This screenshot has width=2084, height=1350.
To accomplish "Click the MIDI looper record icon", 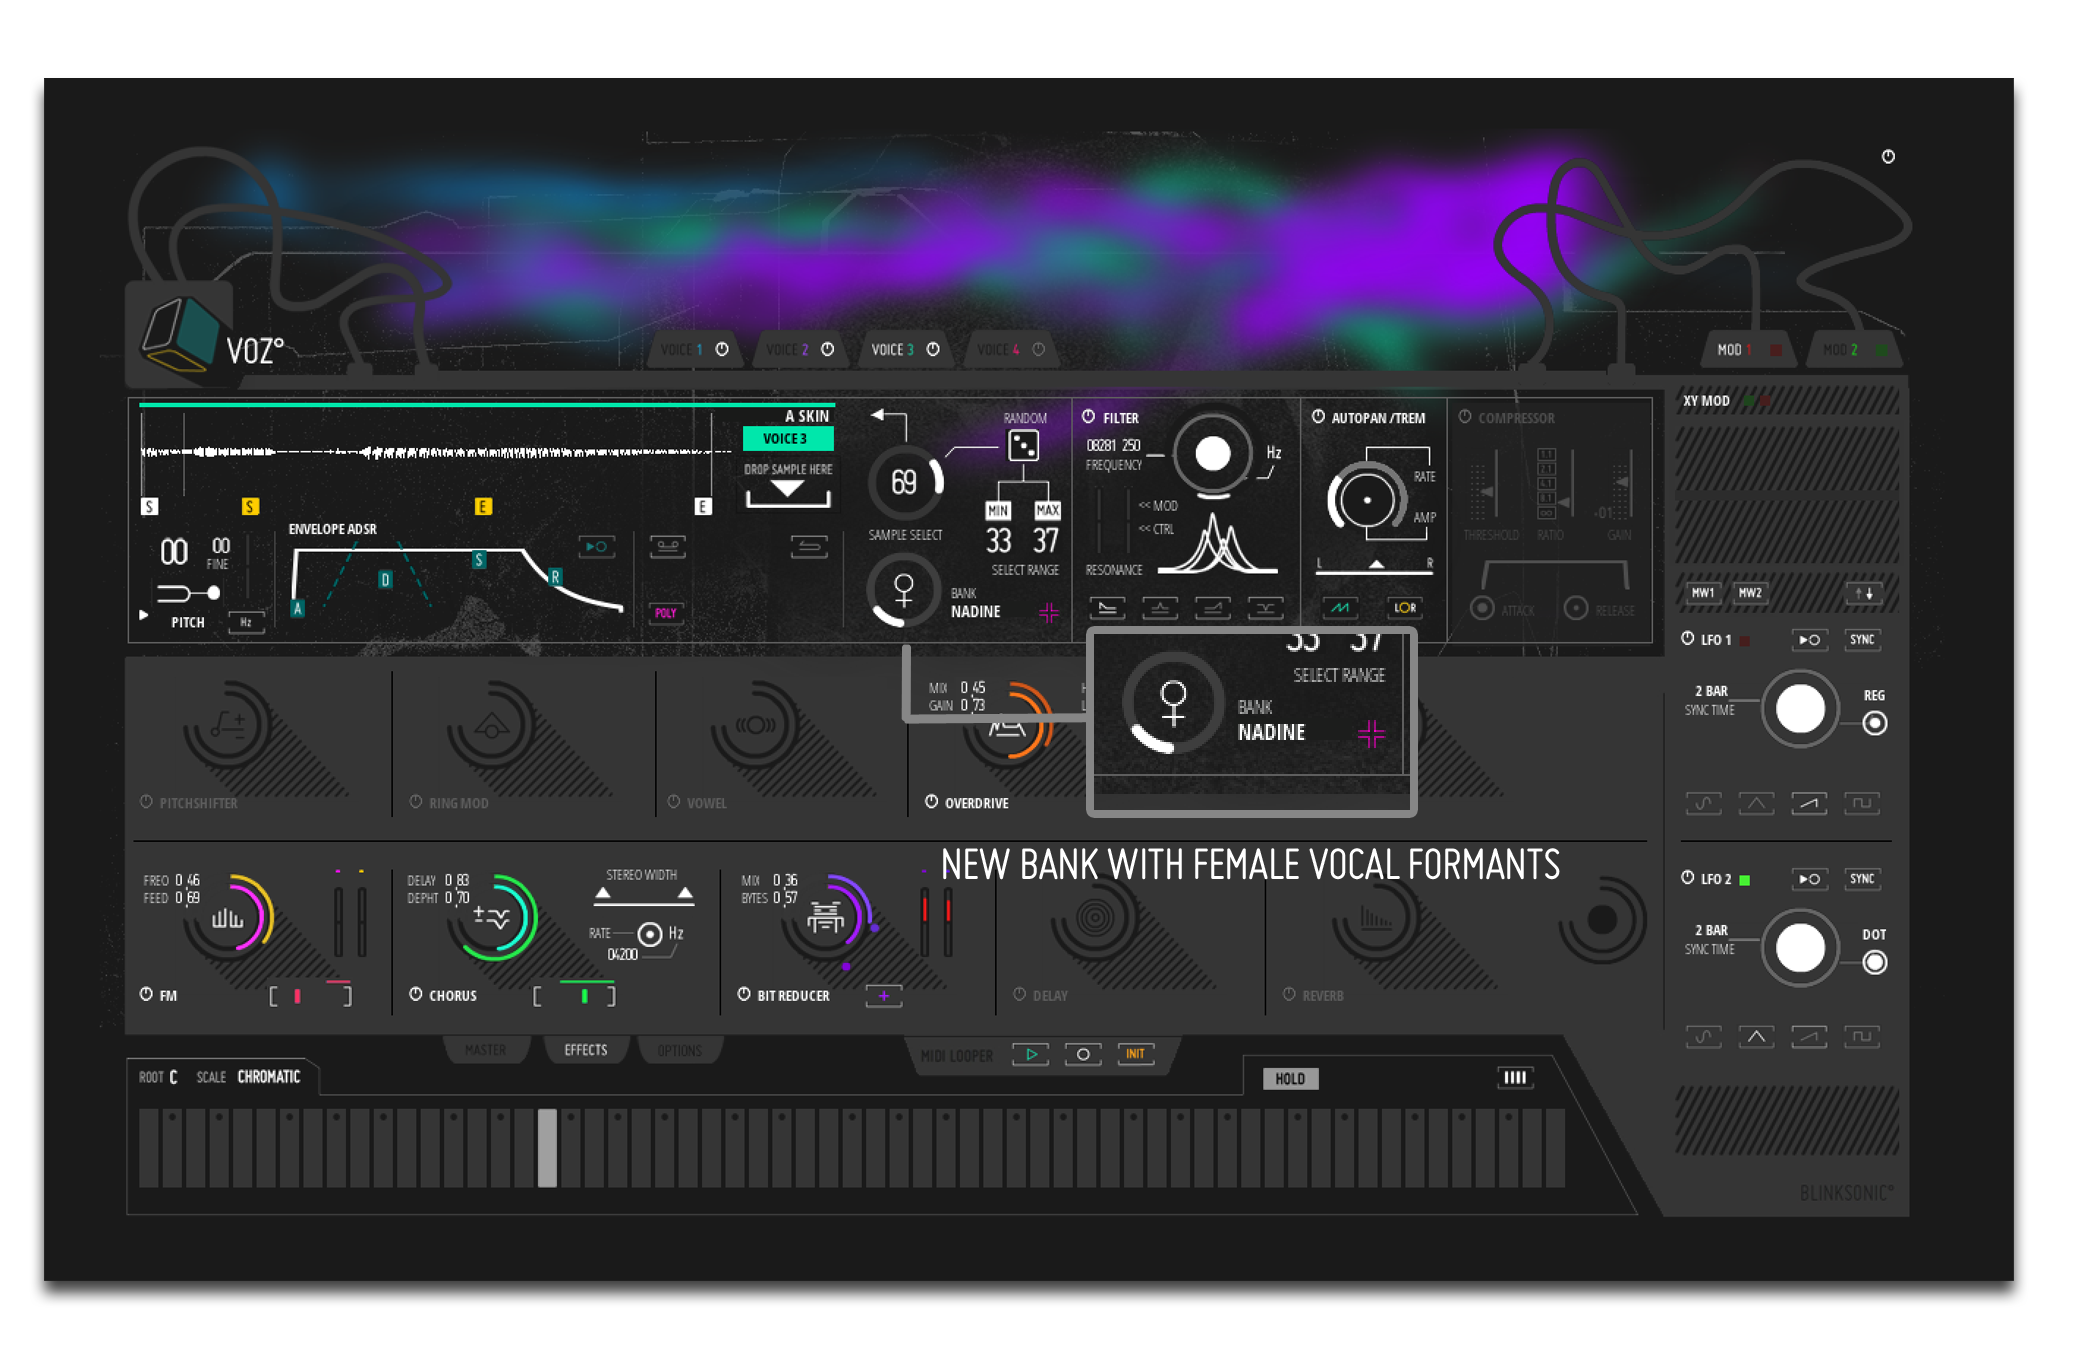I will point(1083,1054).
